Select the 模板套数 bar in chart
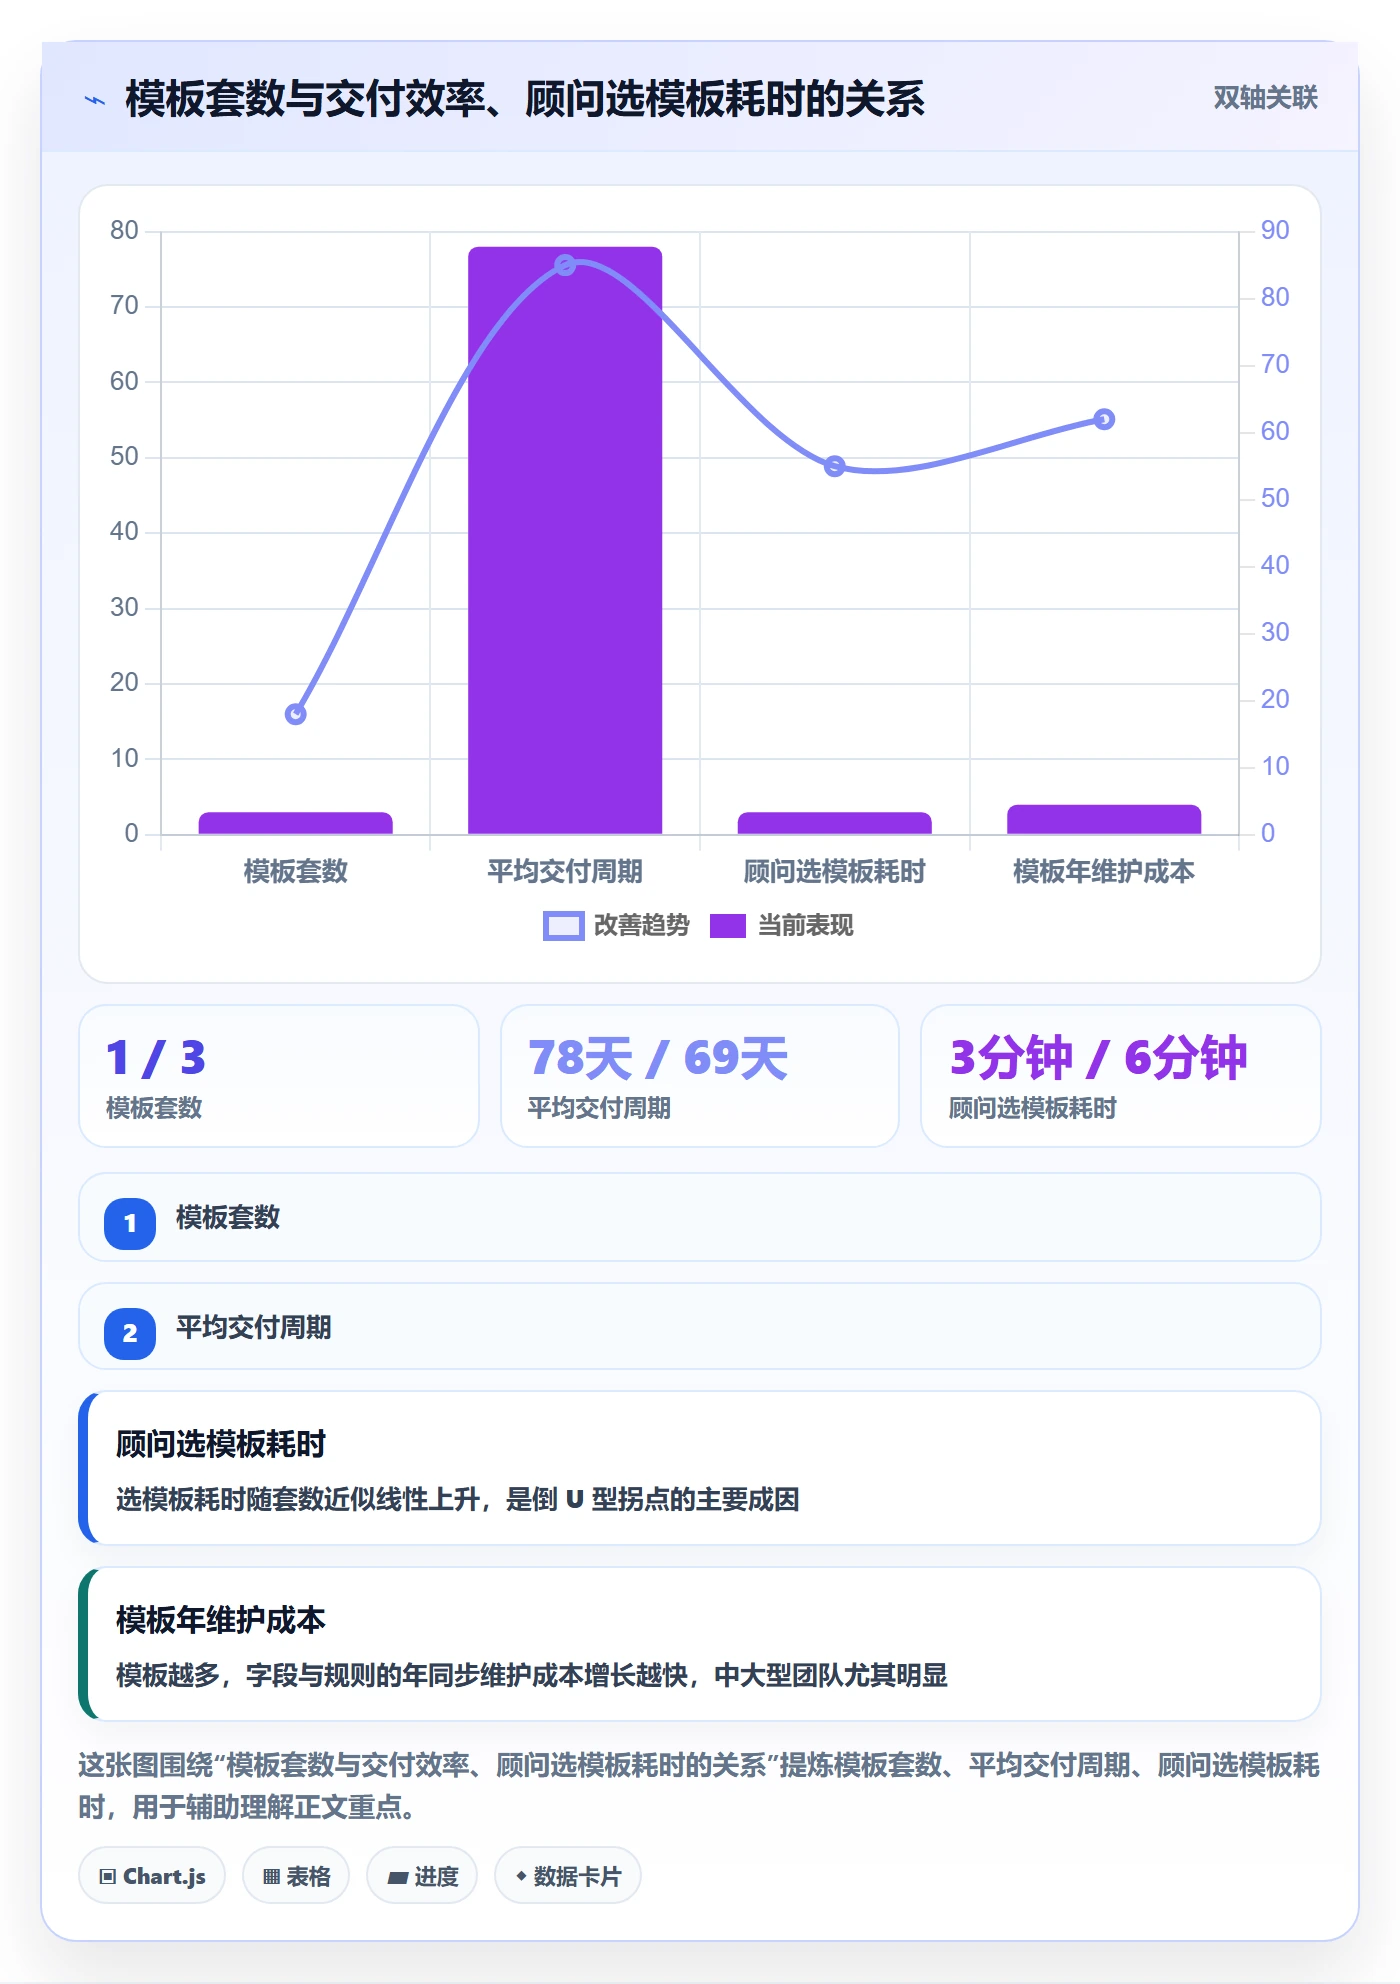The height and width of the screenshot is (1984, 1400). [x=295, y=823]
